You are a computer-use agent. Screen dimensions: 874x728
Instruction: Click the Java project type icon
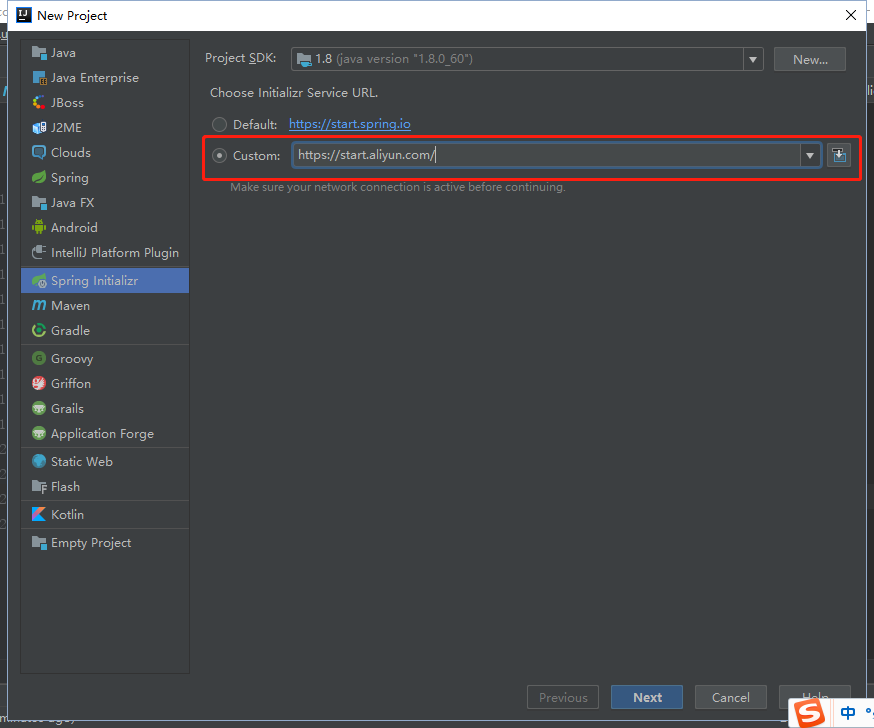click(39, 53)
